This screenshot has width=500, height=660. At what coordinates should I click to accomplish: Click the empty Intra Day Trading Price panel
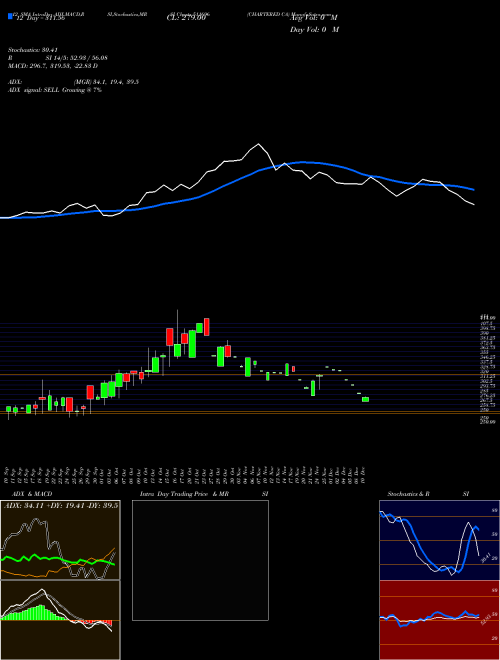[x=200, y=560]
